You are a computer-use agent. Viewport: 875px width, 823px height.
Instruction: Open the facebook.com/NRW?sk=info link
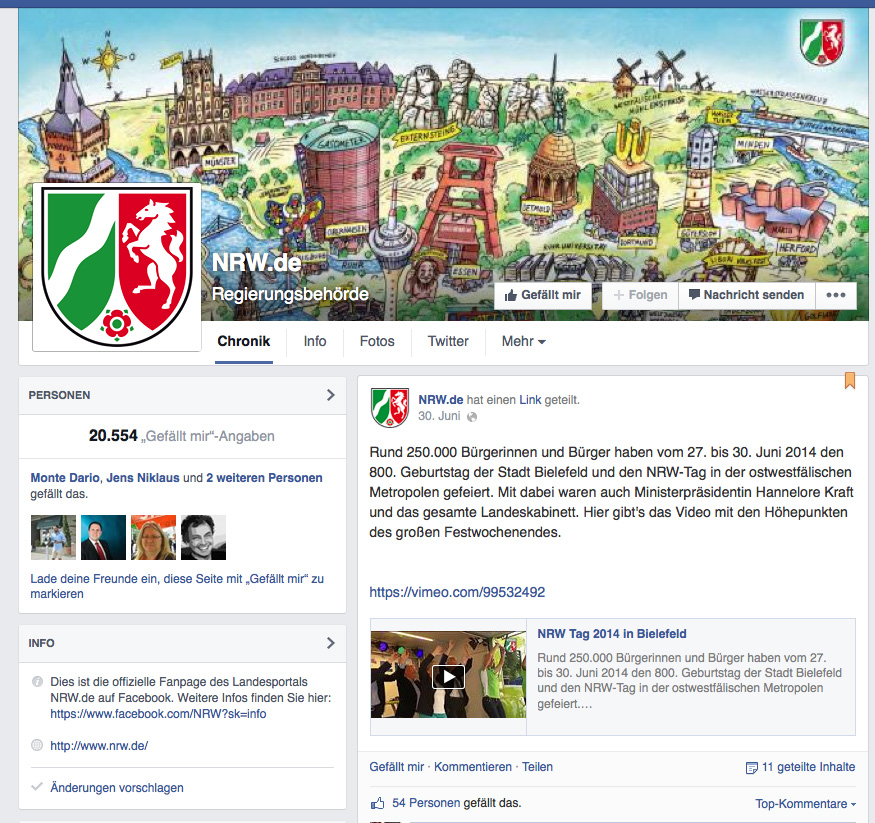[158, 714]
